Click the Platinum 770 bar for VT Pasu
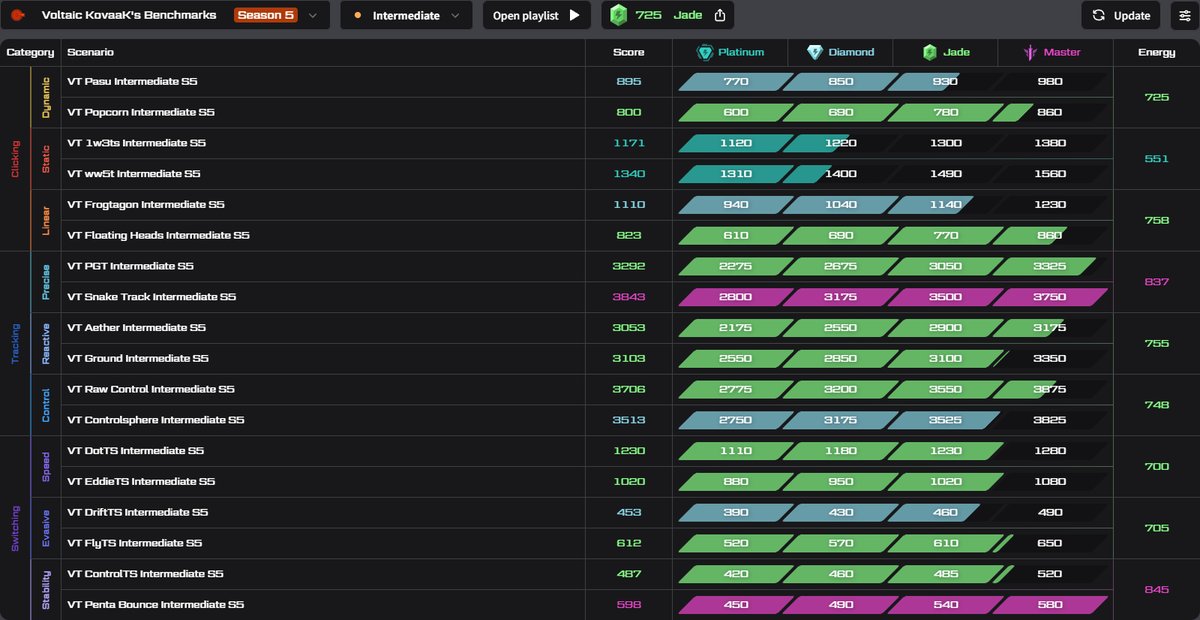Viewport: 1200px width, 620px height. pos(736,82)
